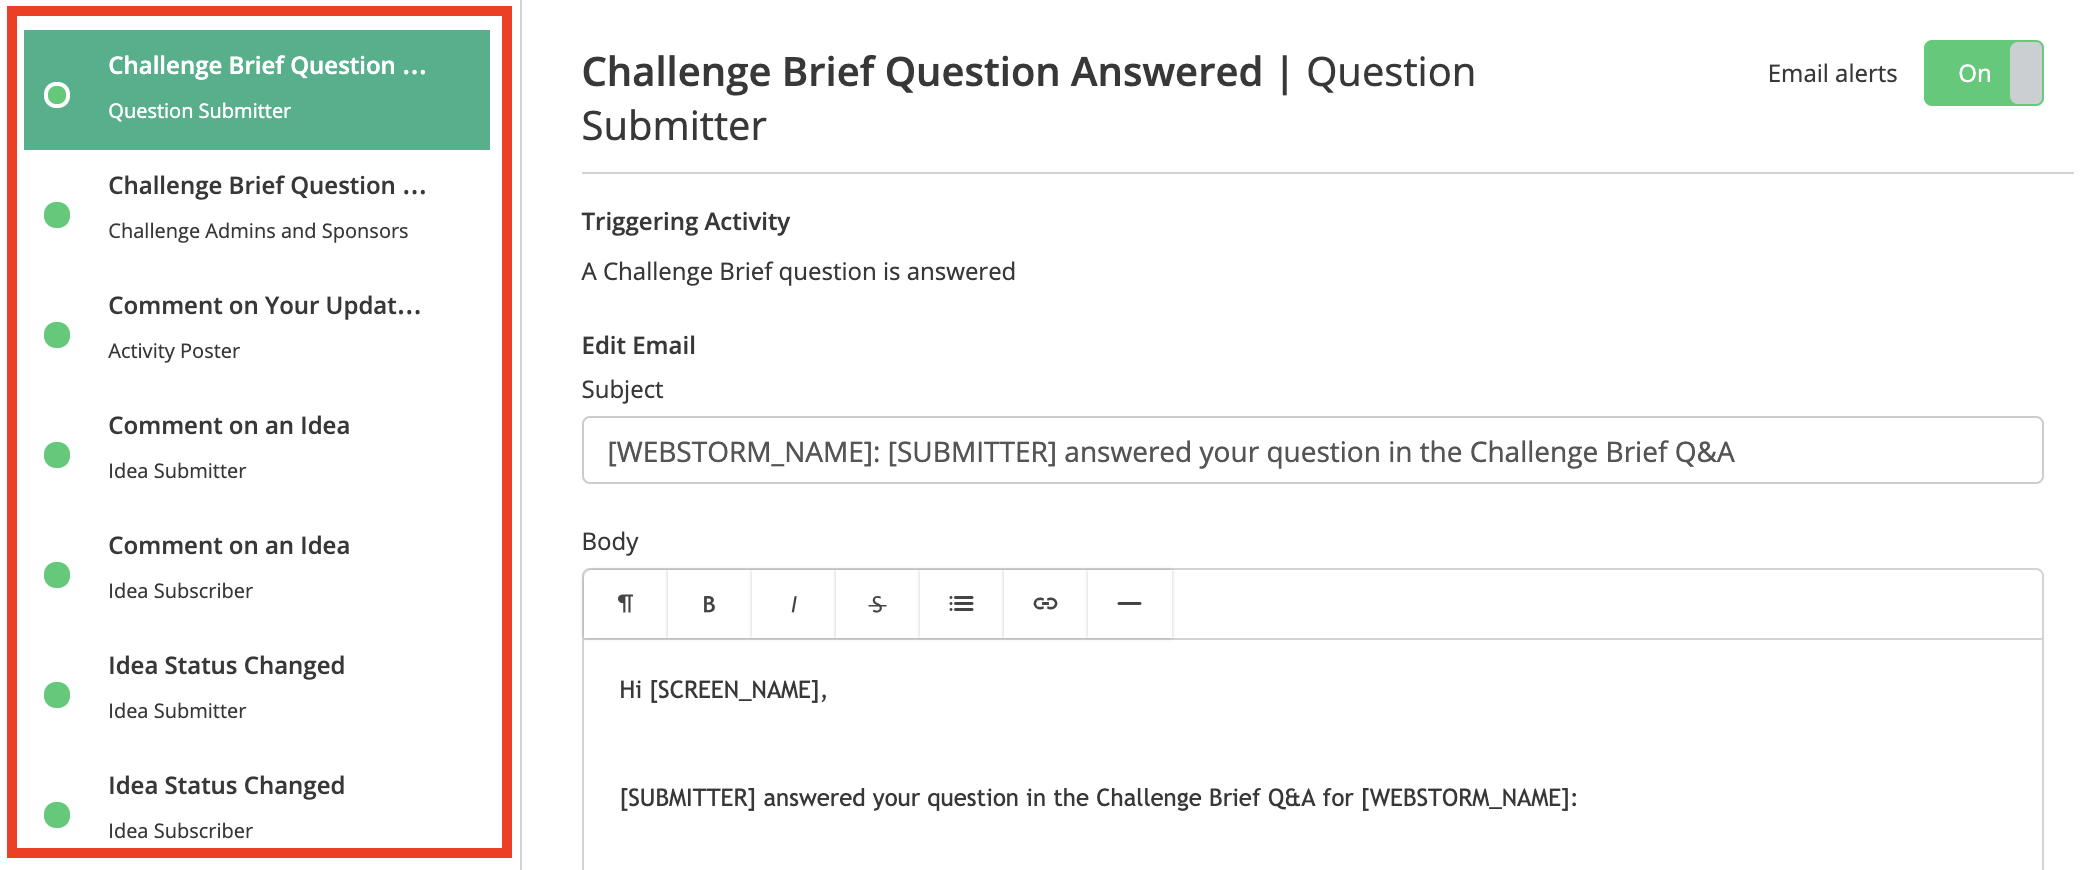This screenshot has height=870, width=2092.
Task: Select Challenge Brief Question for Question Submitter
Action: click(257, 90)
